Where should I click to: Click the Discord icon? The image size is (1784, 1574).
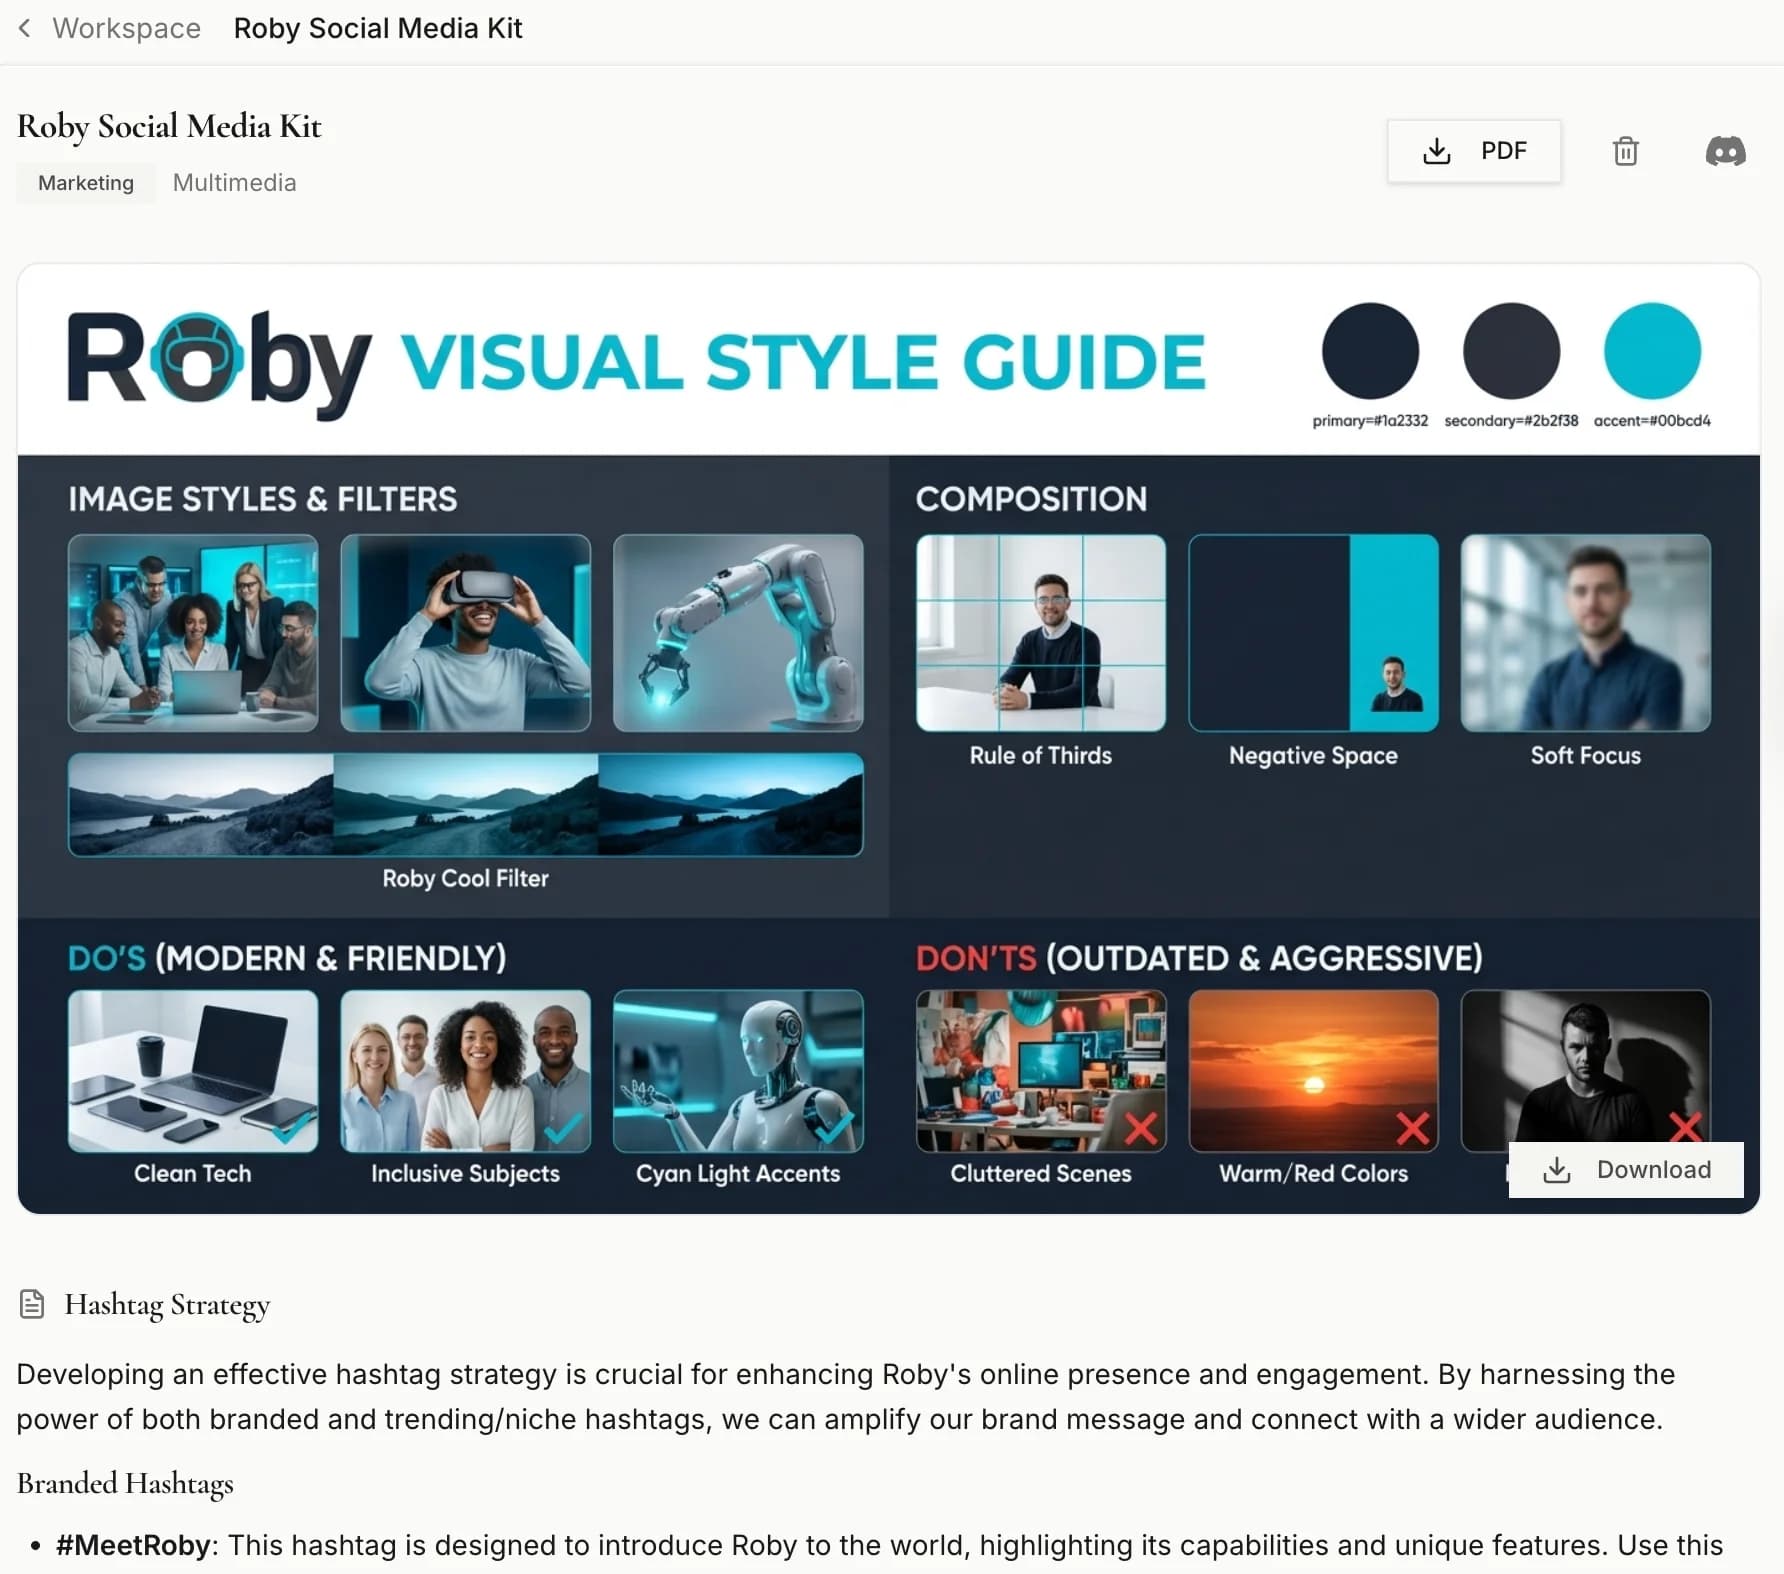1725,151
